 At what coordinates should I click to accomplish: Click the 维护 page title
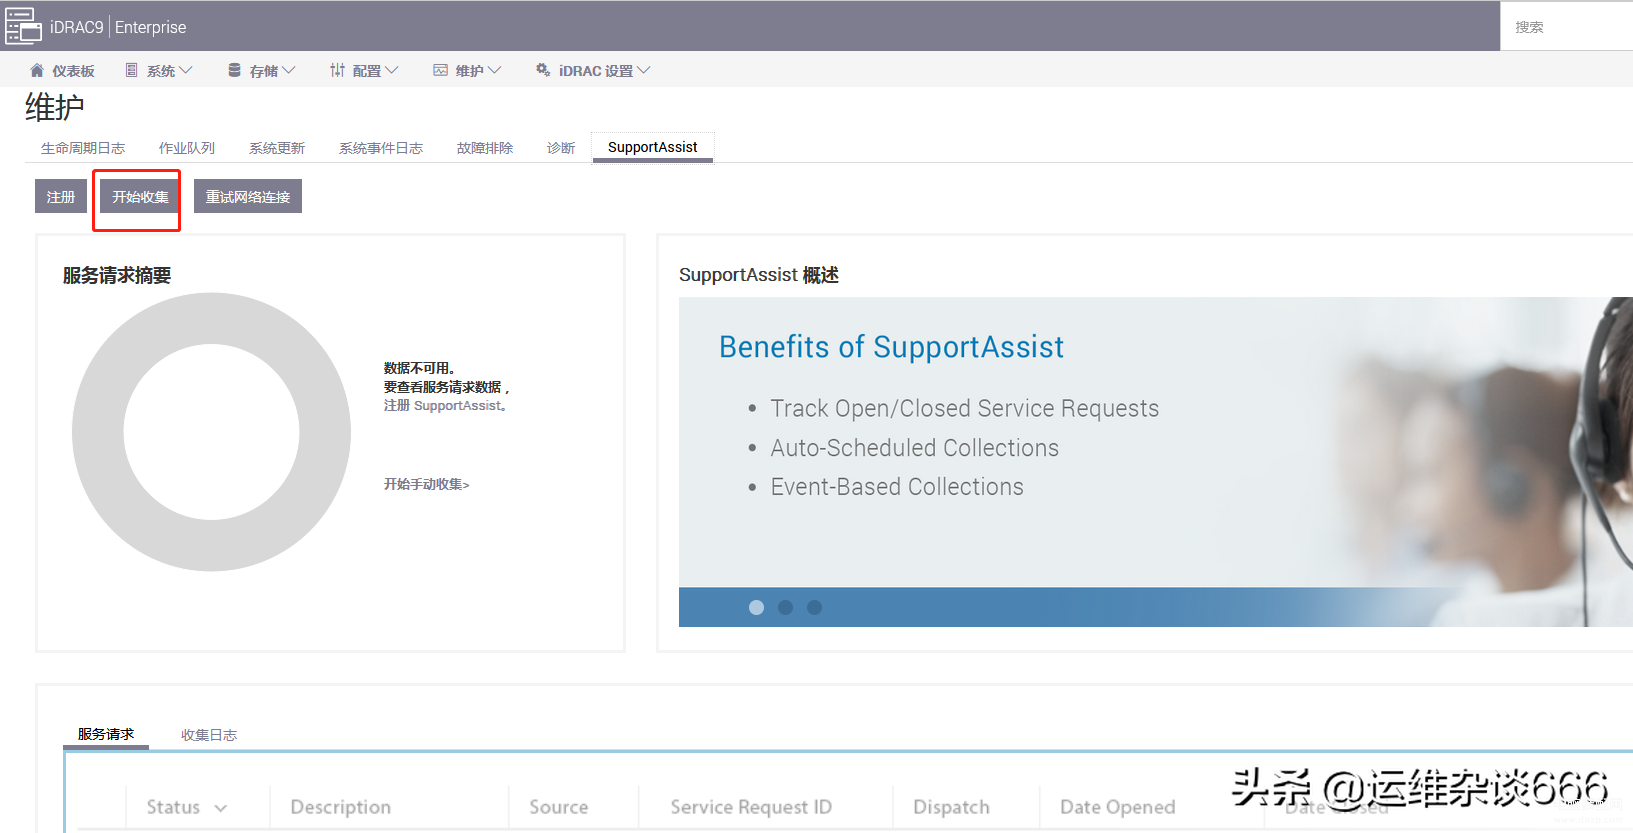(55, 107)
